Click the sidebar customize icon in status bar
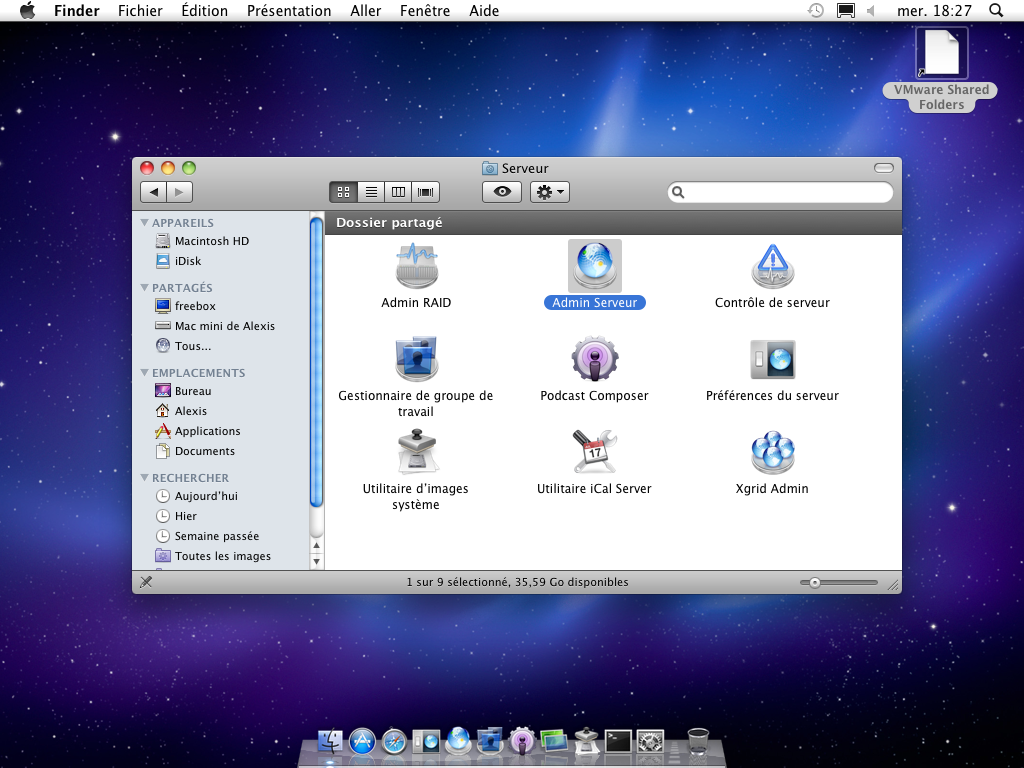 (x=146, y=582)
